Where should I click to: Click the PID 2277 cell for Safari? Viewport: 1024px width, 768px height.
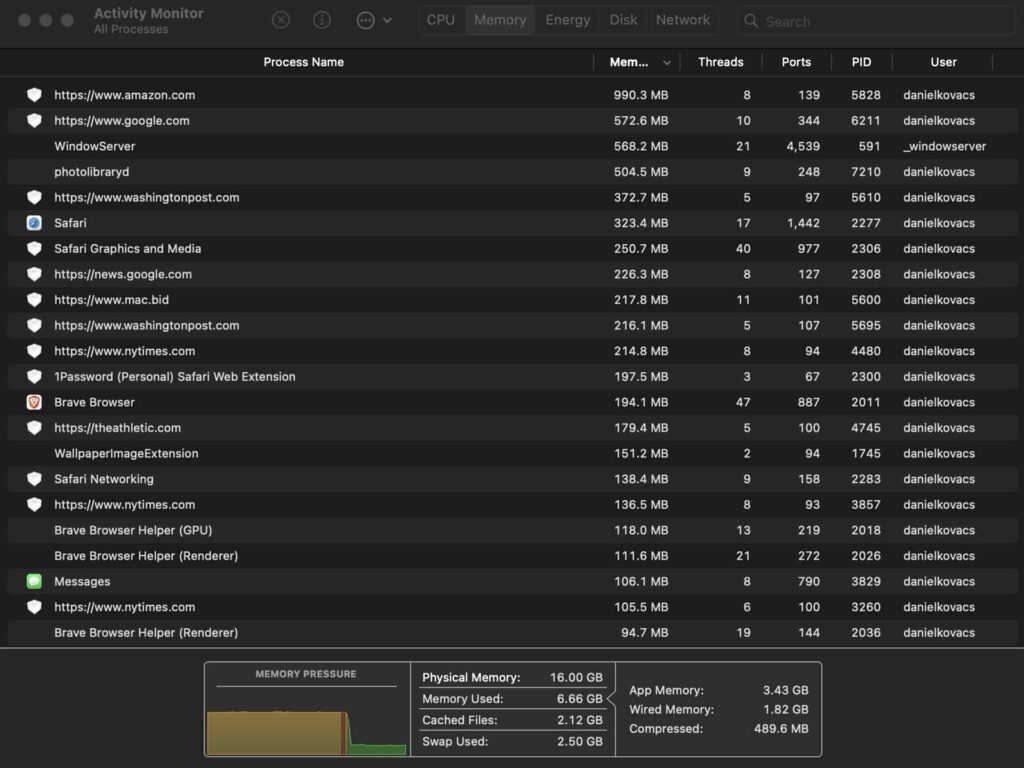click(x=866, y=223)
